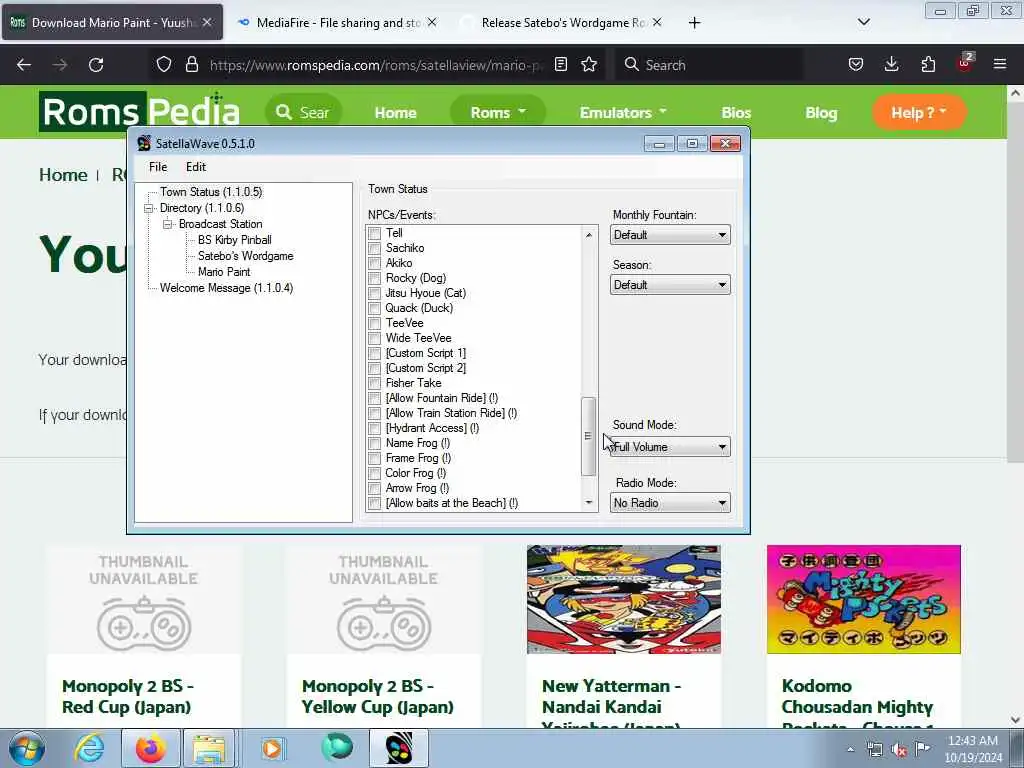Bookmark this page with star icon
This screenshot has width=1024, height=768.
pos(589,65)
